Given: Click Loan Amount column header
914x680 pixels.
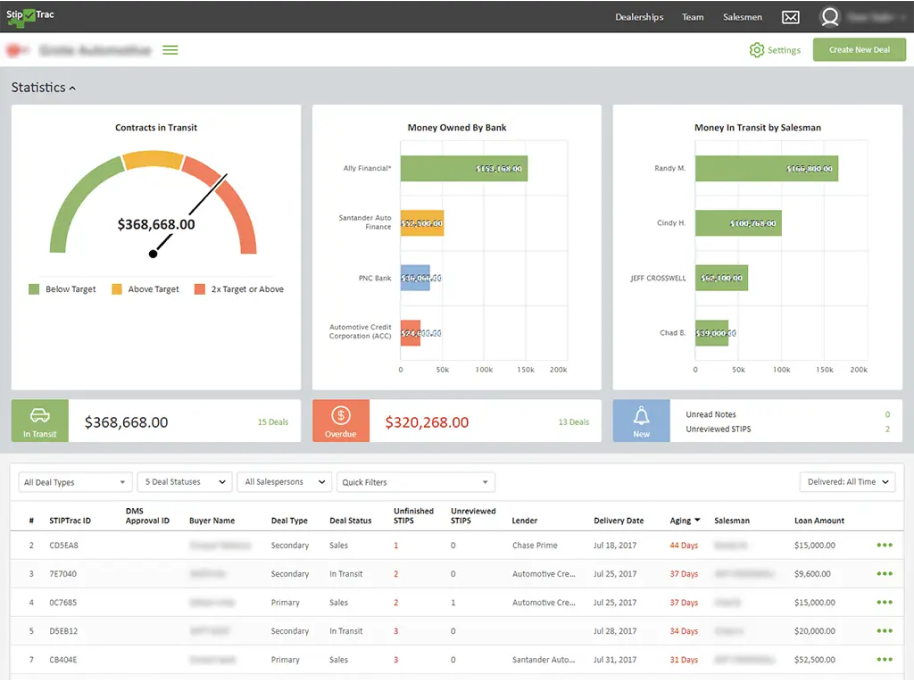Looking at the screenshot, I should click(x=819, y=521).
